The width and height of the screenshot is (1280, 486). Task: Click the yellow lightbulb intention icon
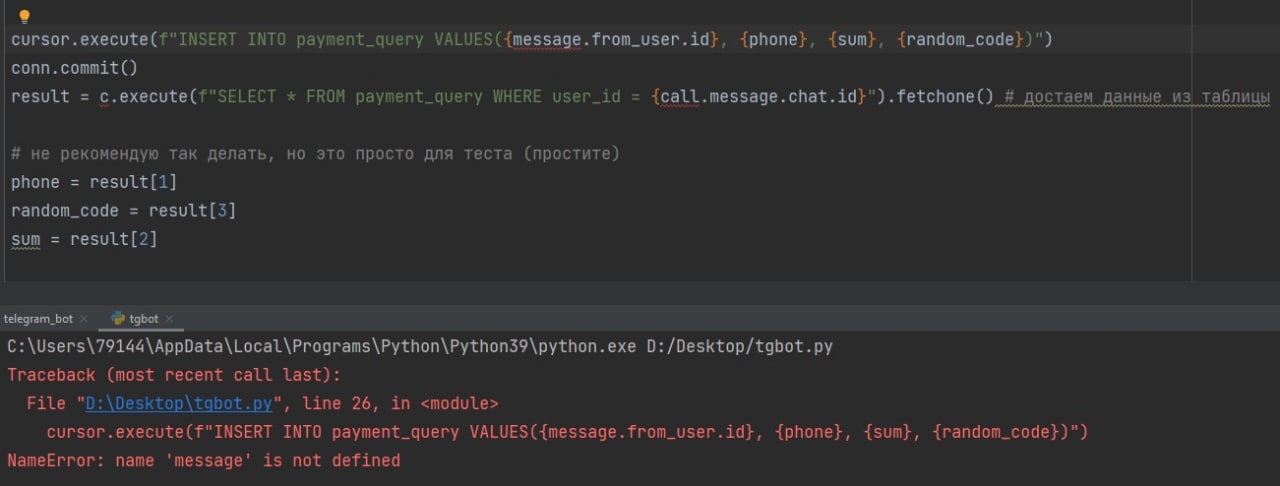(25, 16)
